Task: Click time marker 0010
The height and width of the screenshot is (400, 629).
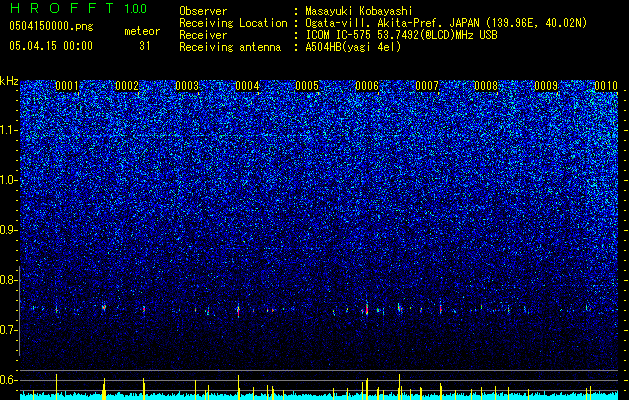Action: click(x=606, y=86)
